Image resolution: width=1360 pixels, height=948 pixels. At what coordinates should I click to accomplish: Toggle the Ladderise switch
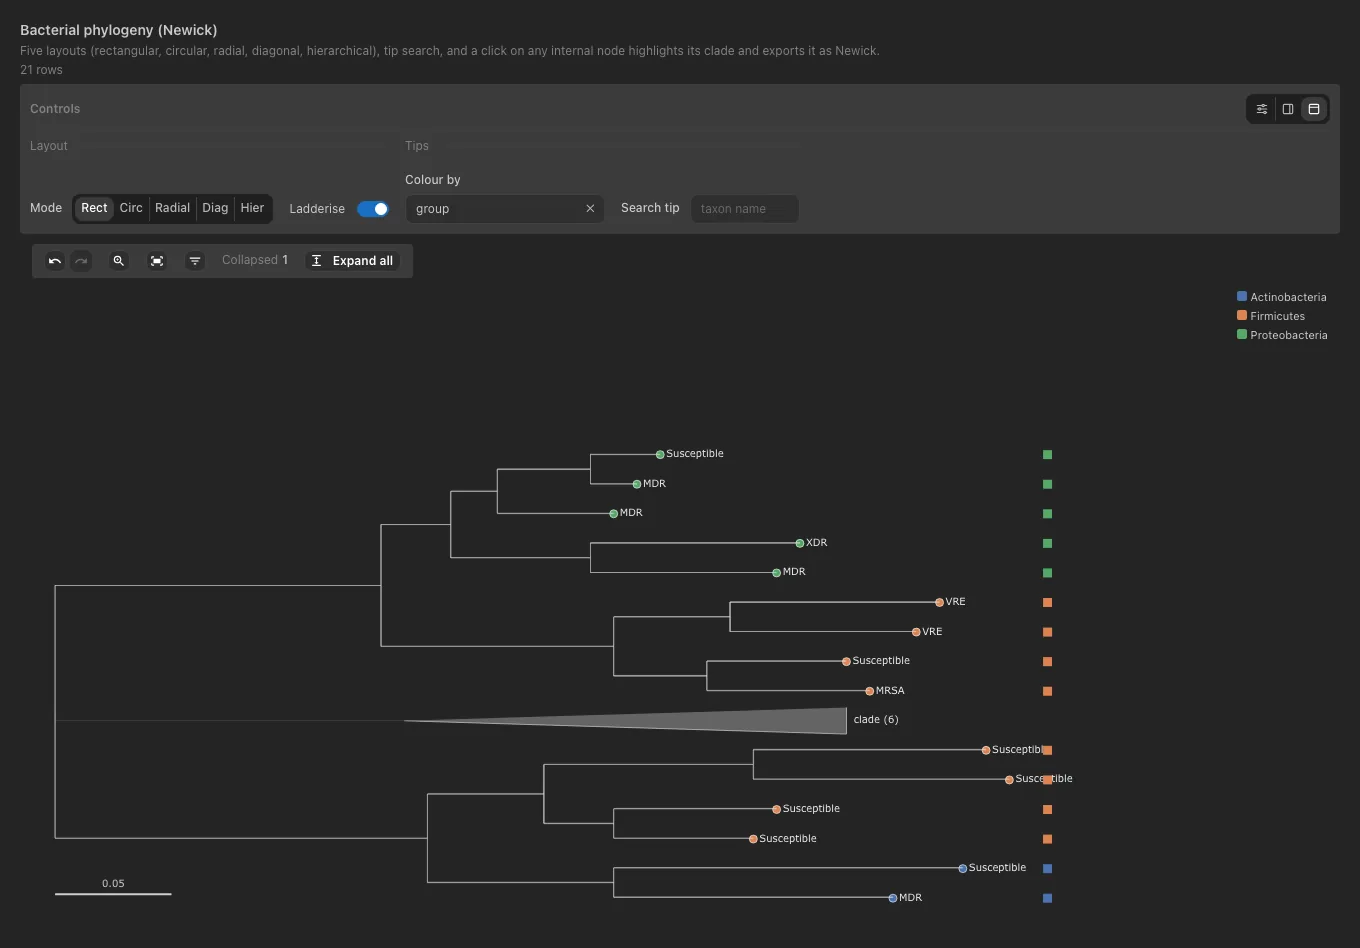coord(373,209)
